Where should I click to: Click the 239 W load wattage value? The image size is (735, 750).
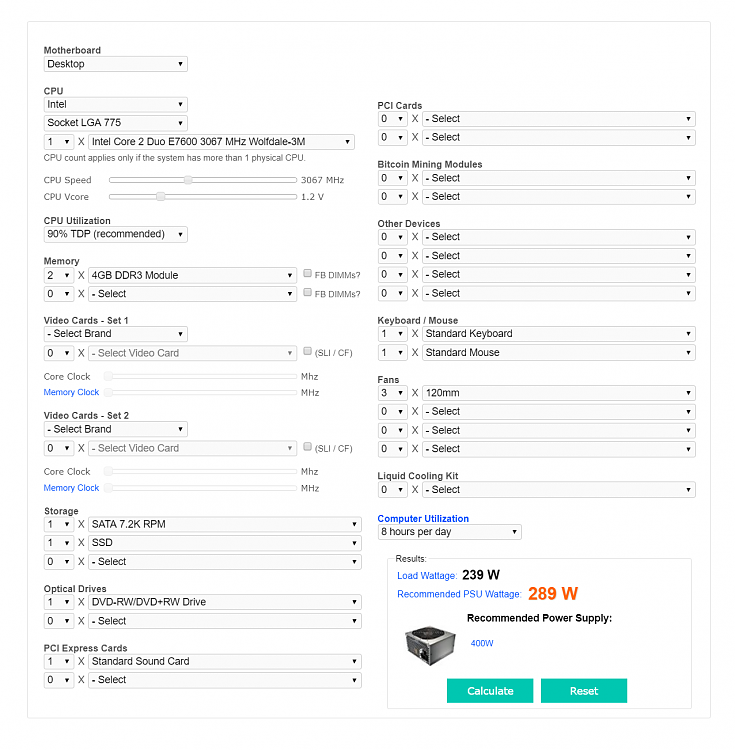tap(481, 575)
